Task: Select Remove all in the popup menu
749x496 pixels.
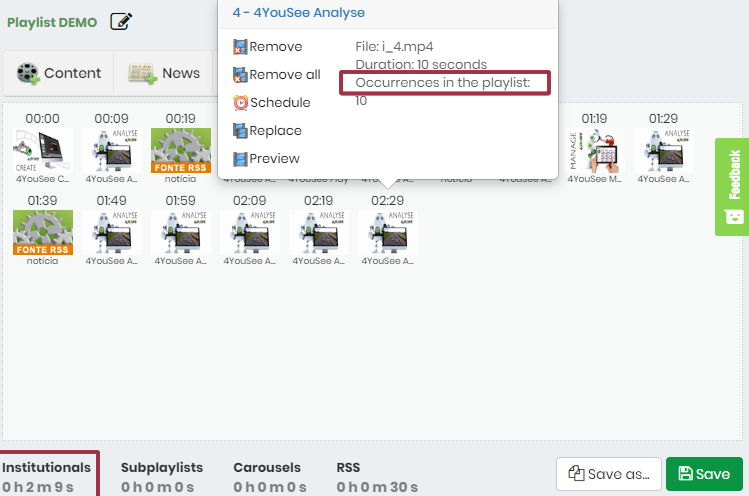Action: (277, 75)
